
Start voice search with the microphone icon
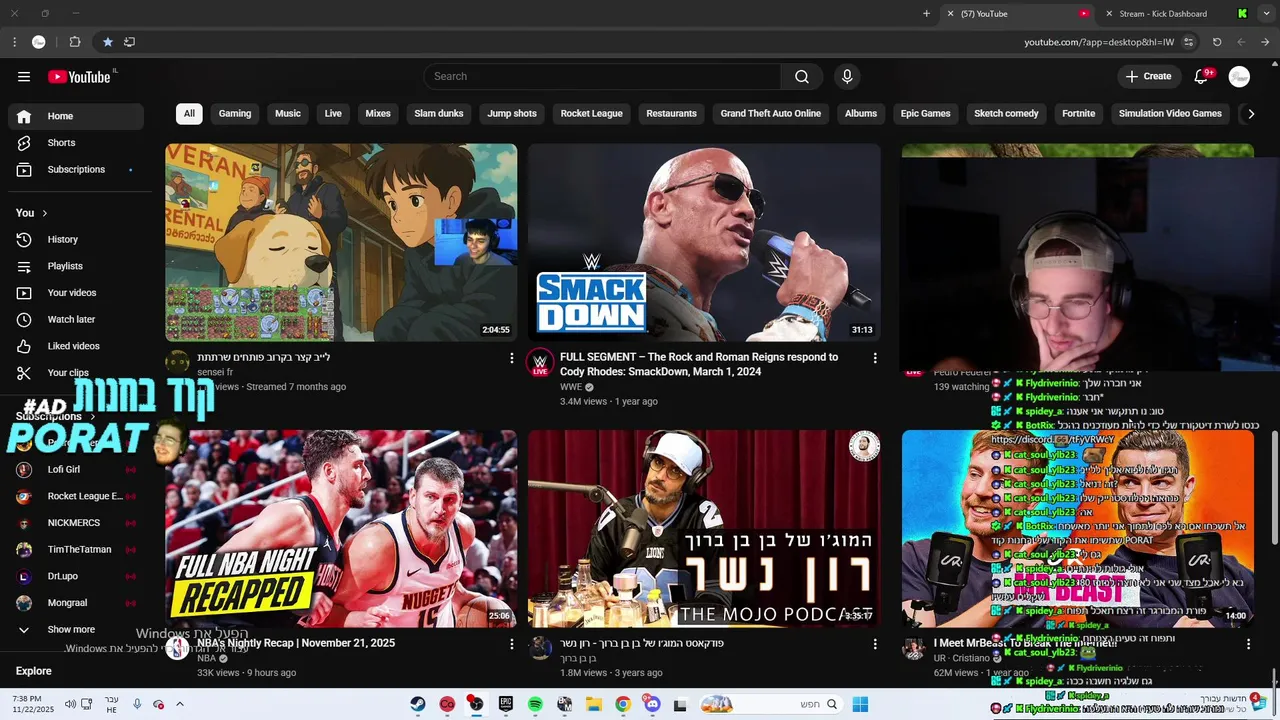coord(847,77)
